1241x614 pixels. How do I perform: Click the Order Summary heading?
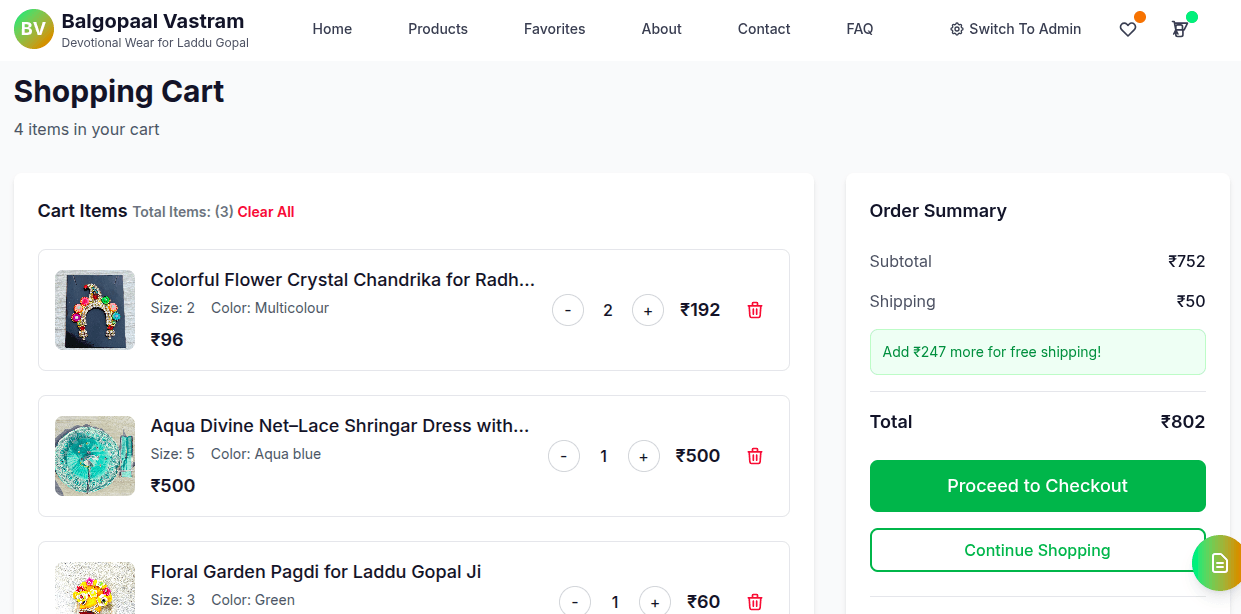[938, 211]
